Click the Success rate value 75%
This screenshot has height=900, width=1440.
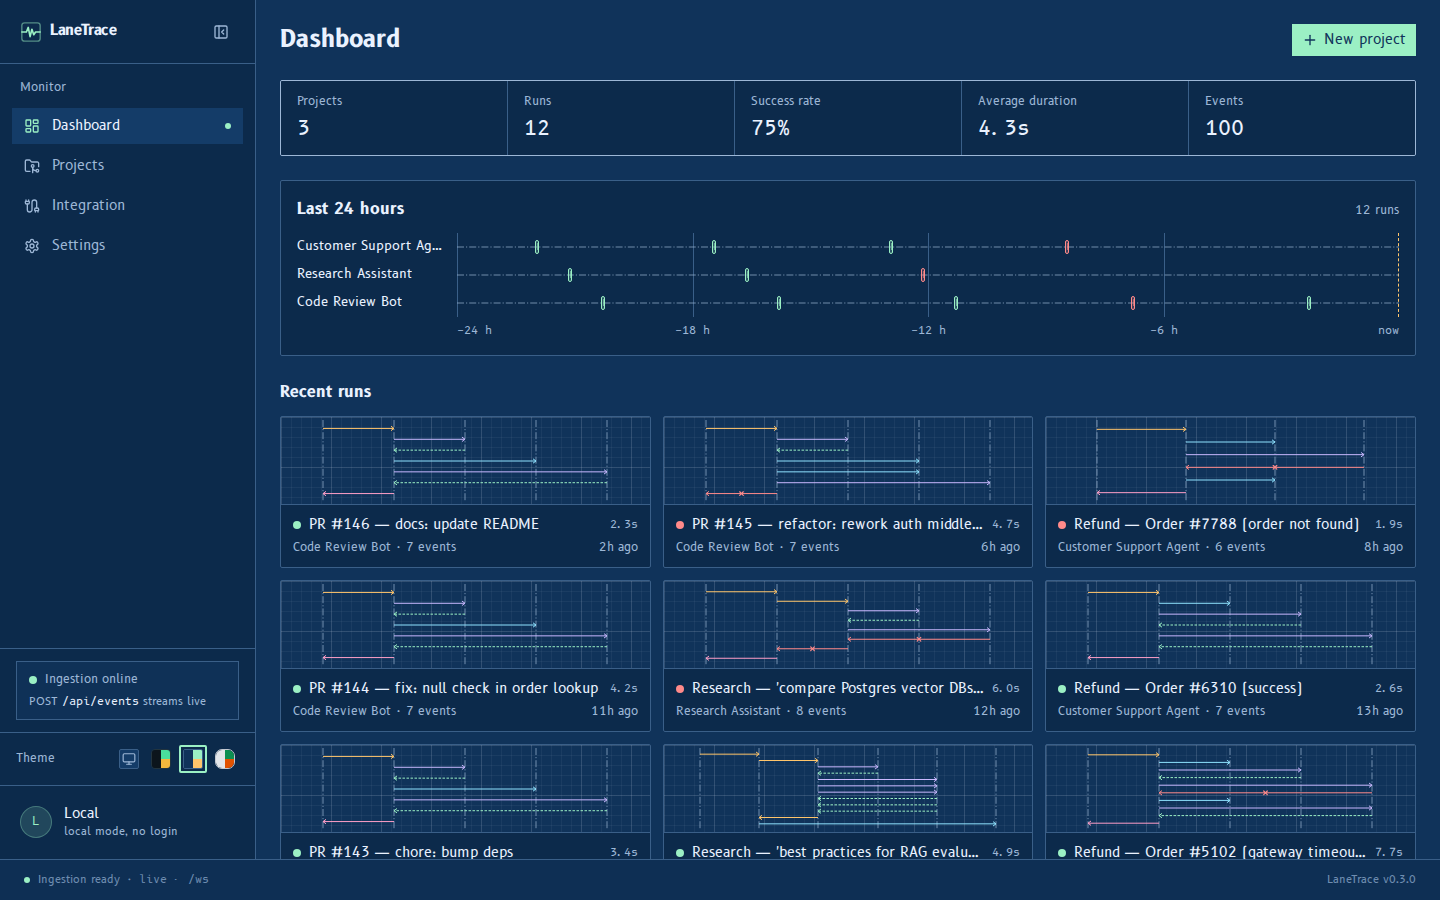(x=770, y=128)
